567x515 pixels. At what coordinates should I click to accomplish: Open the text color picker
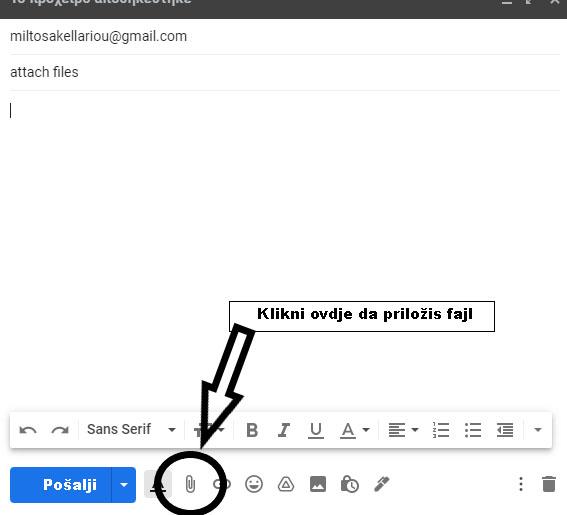point(355,430)
